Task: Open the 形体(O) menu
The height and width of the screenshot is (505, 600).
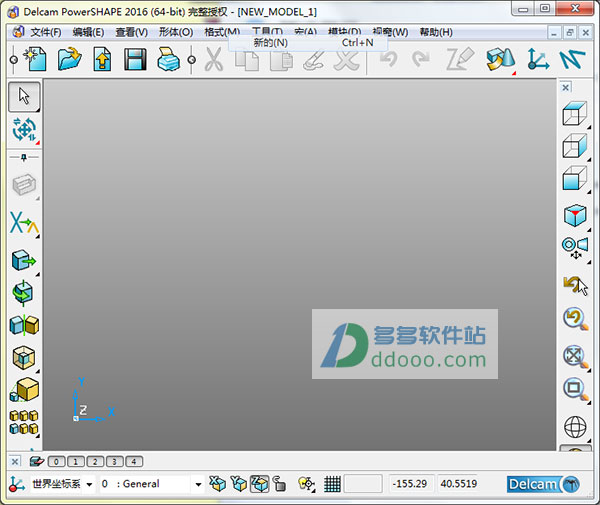Action: (x=176, y=32)
